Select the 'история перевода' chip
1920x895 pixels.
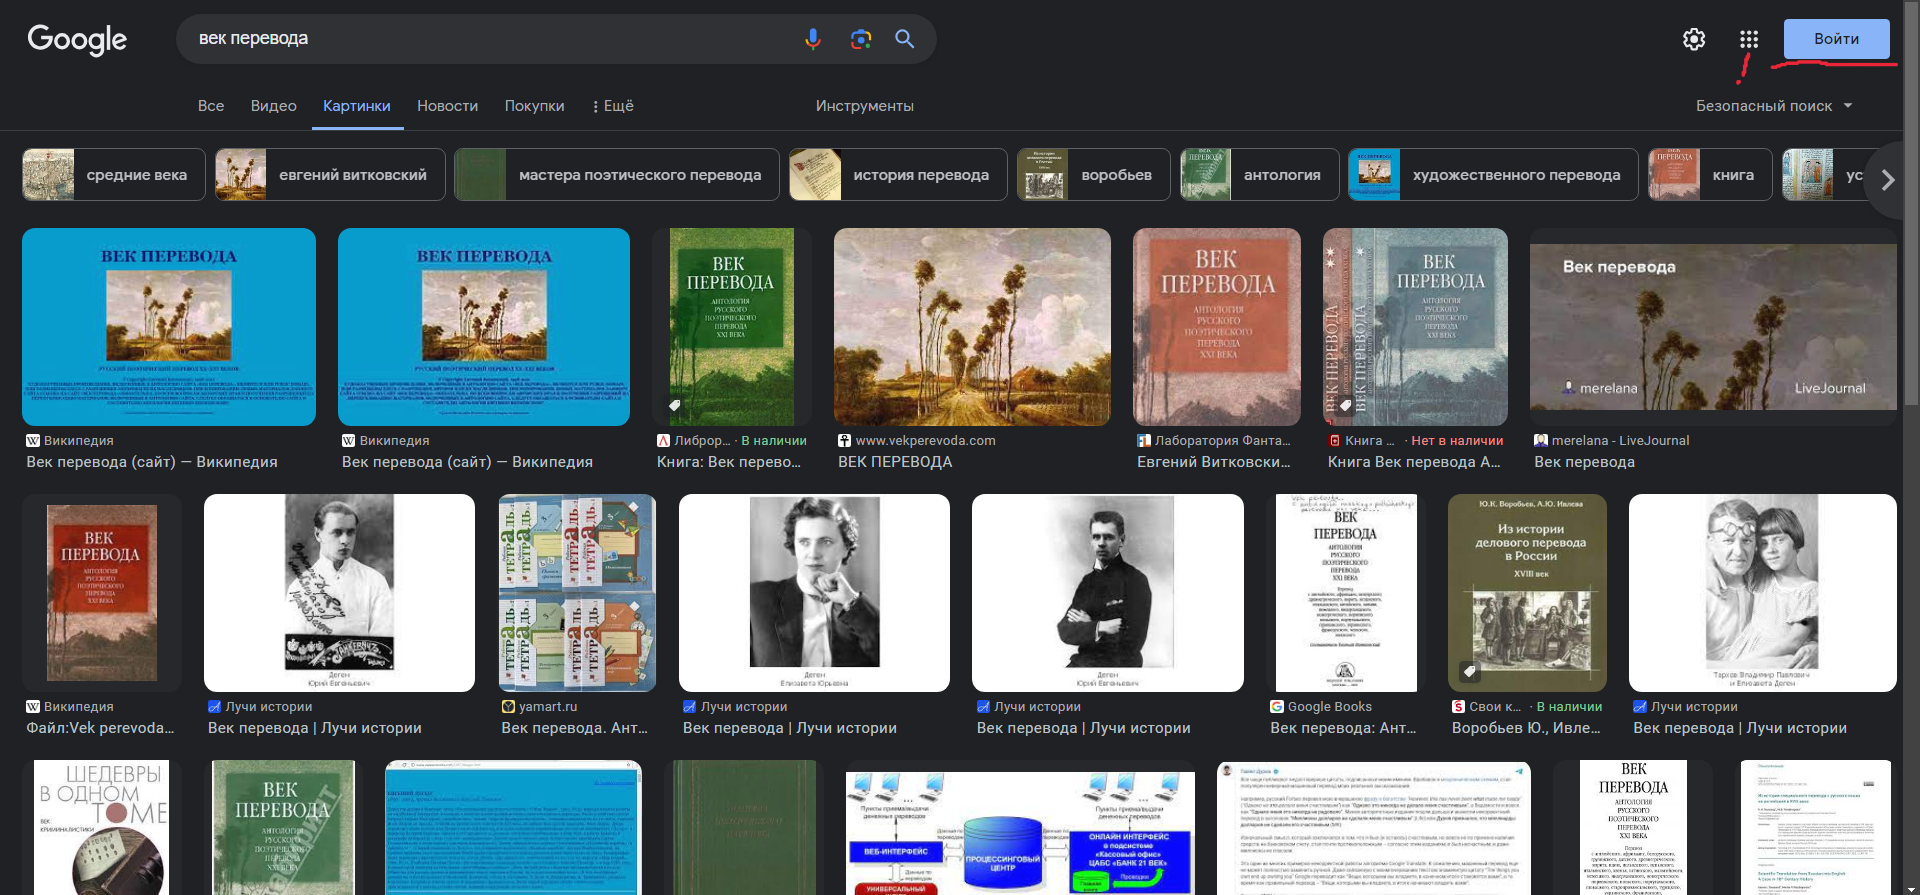pos(898,175)
